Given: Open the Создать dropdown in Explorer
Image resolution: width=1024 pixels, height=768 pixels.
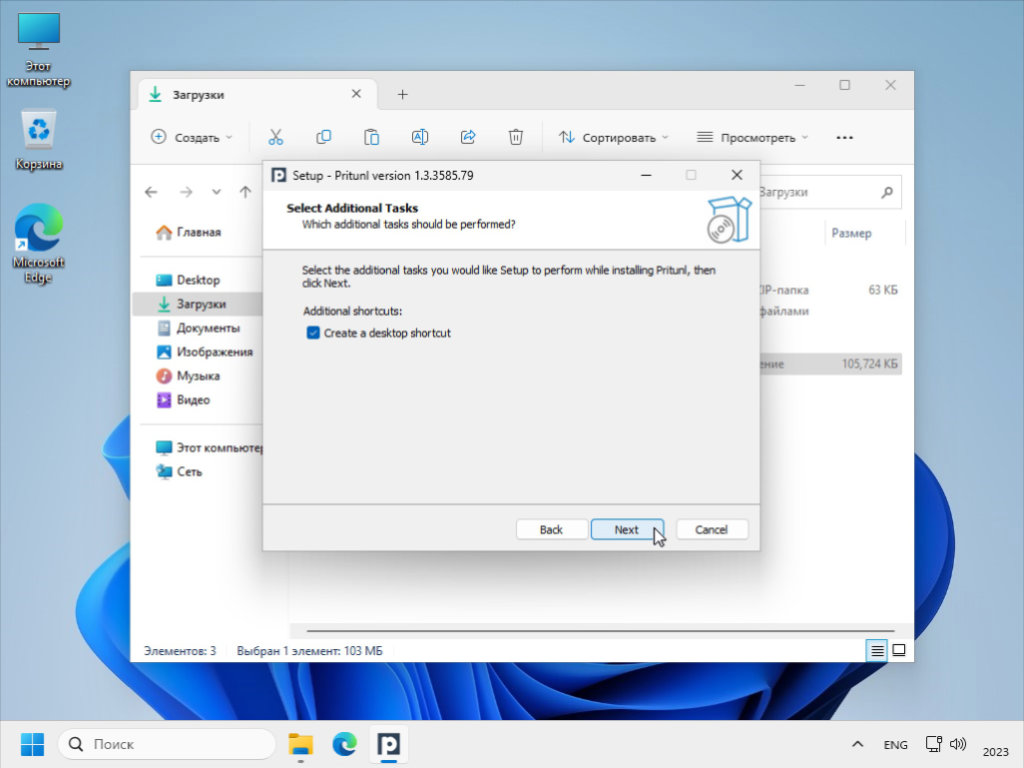Looking at the screenshot, I should pyautogui.click(x=192, y=137).
